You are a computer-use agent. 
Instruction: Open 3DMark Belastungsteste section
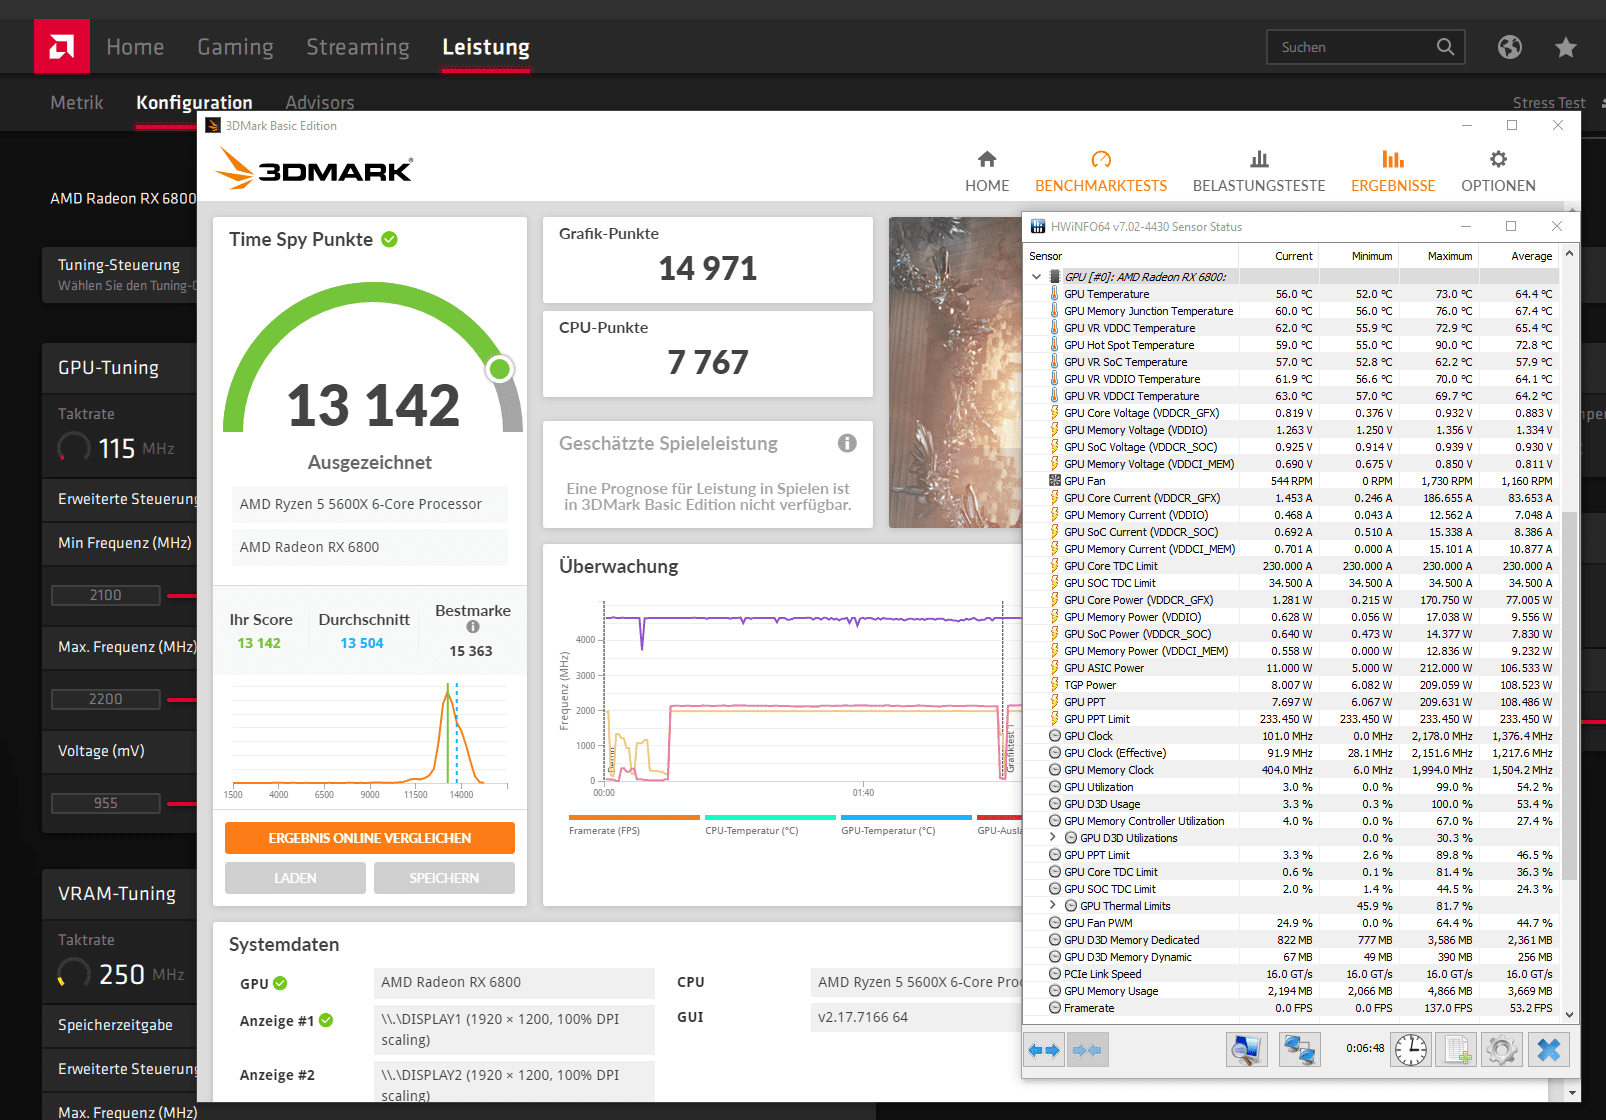1259,171
